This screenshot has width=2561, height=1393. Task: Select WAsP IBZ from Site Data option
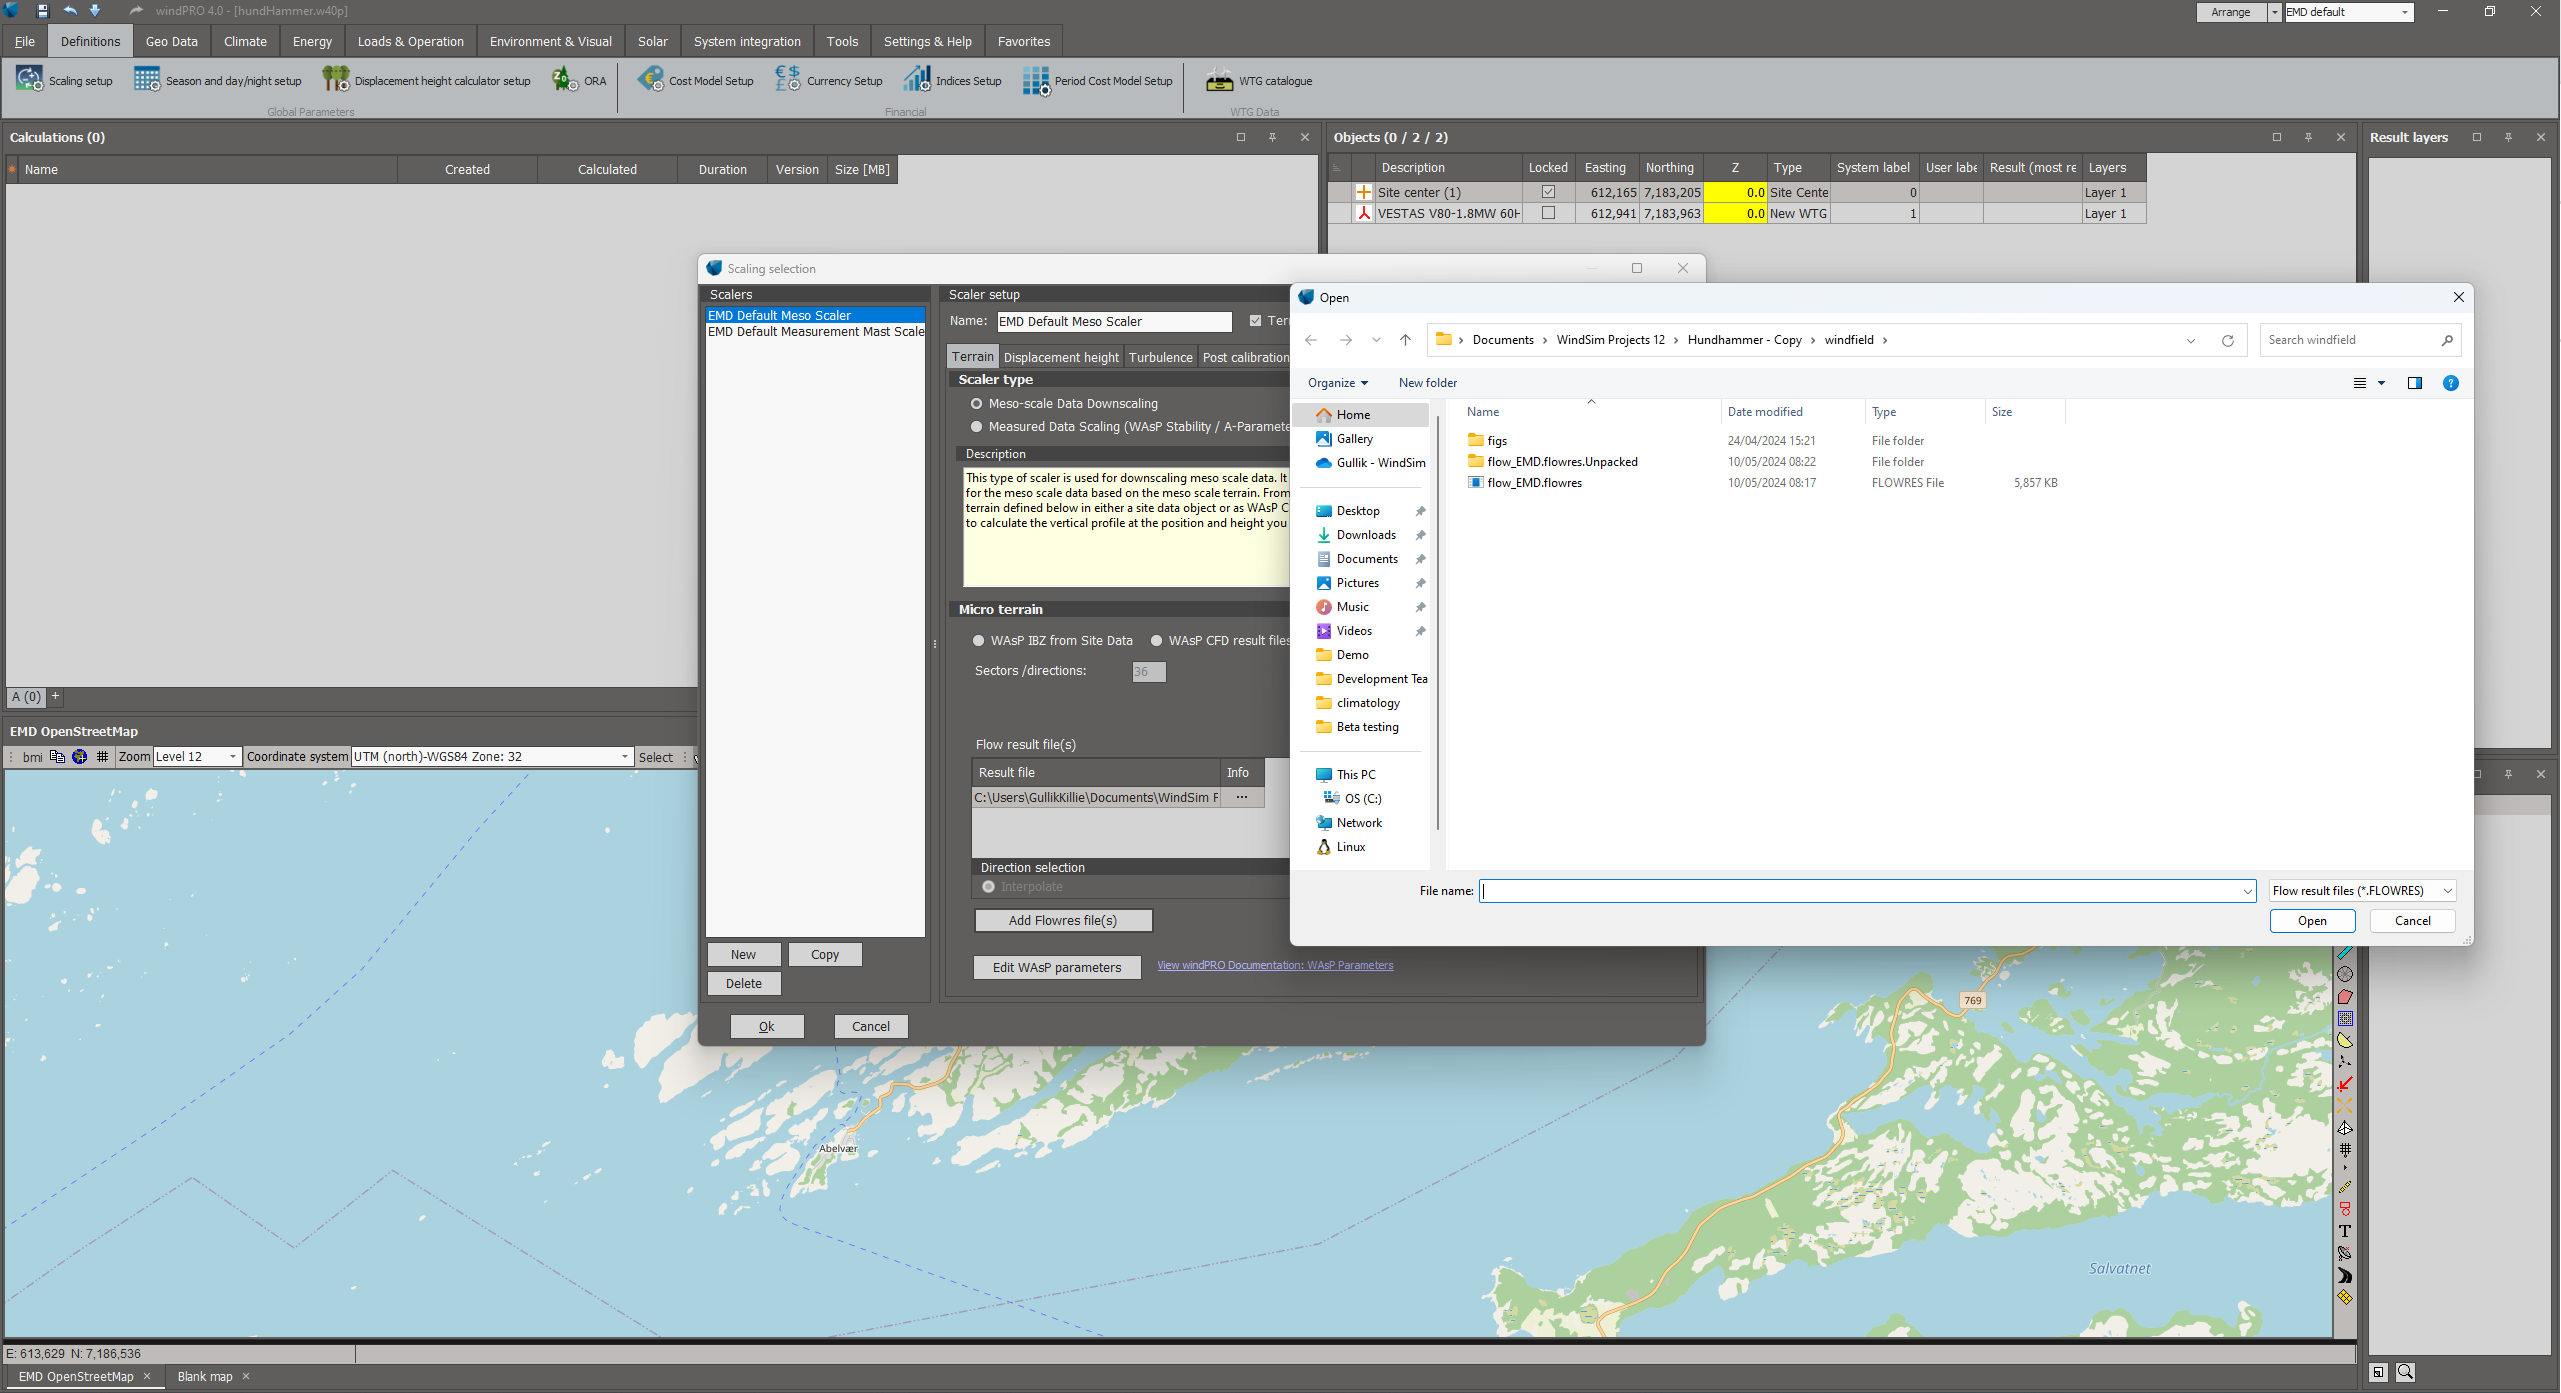tap(979, 641)
